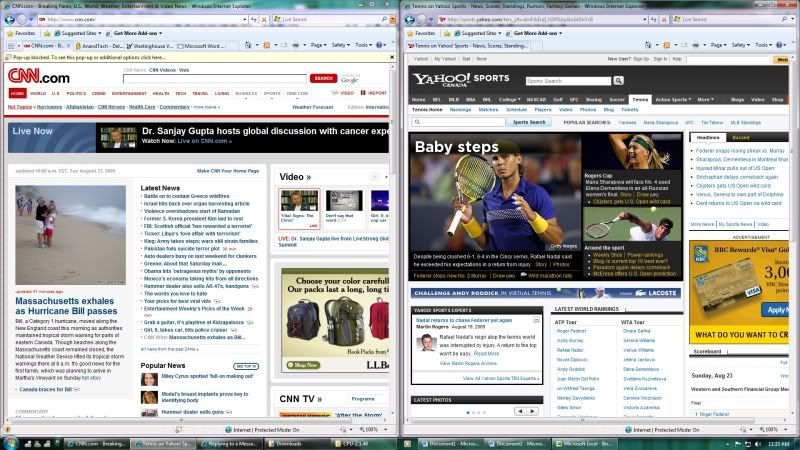800x450 pixels.
Task: Go back in the Yahoo Sports window
Action: pyautogui.click(x=409, y=20)
